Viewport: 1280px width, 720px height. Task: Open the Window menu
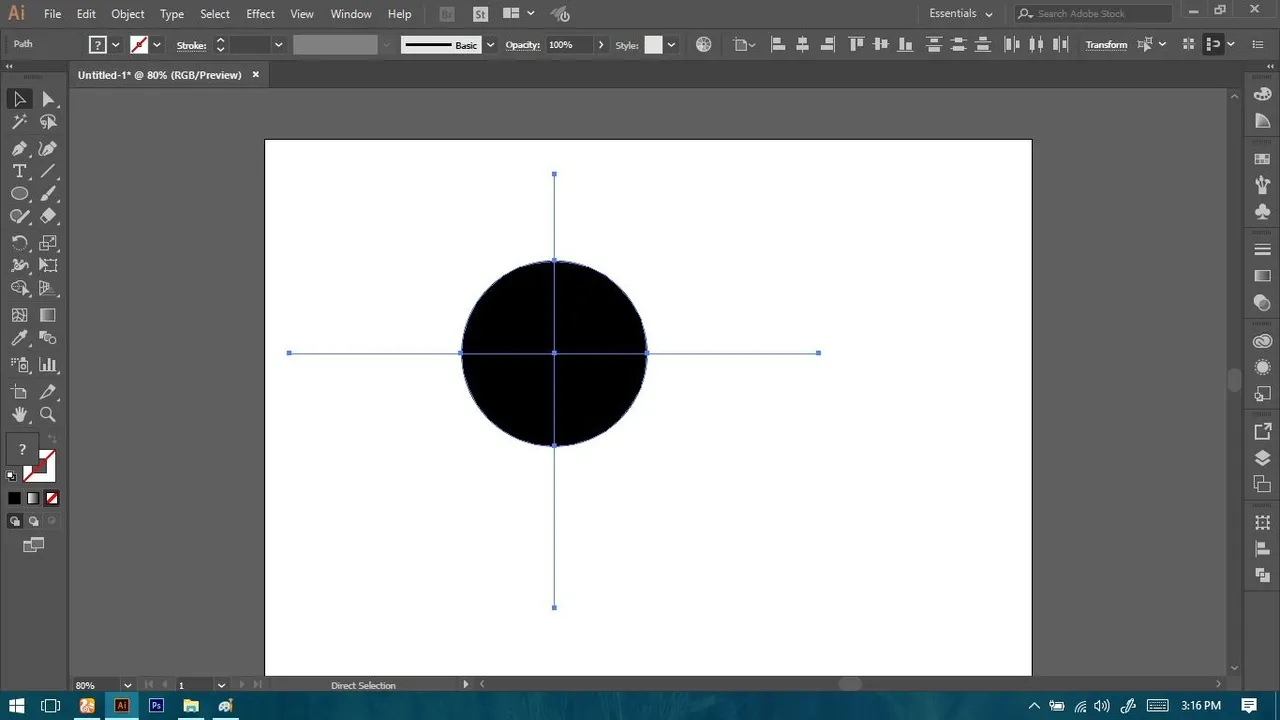click(x=351, y=14)
